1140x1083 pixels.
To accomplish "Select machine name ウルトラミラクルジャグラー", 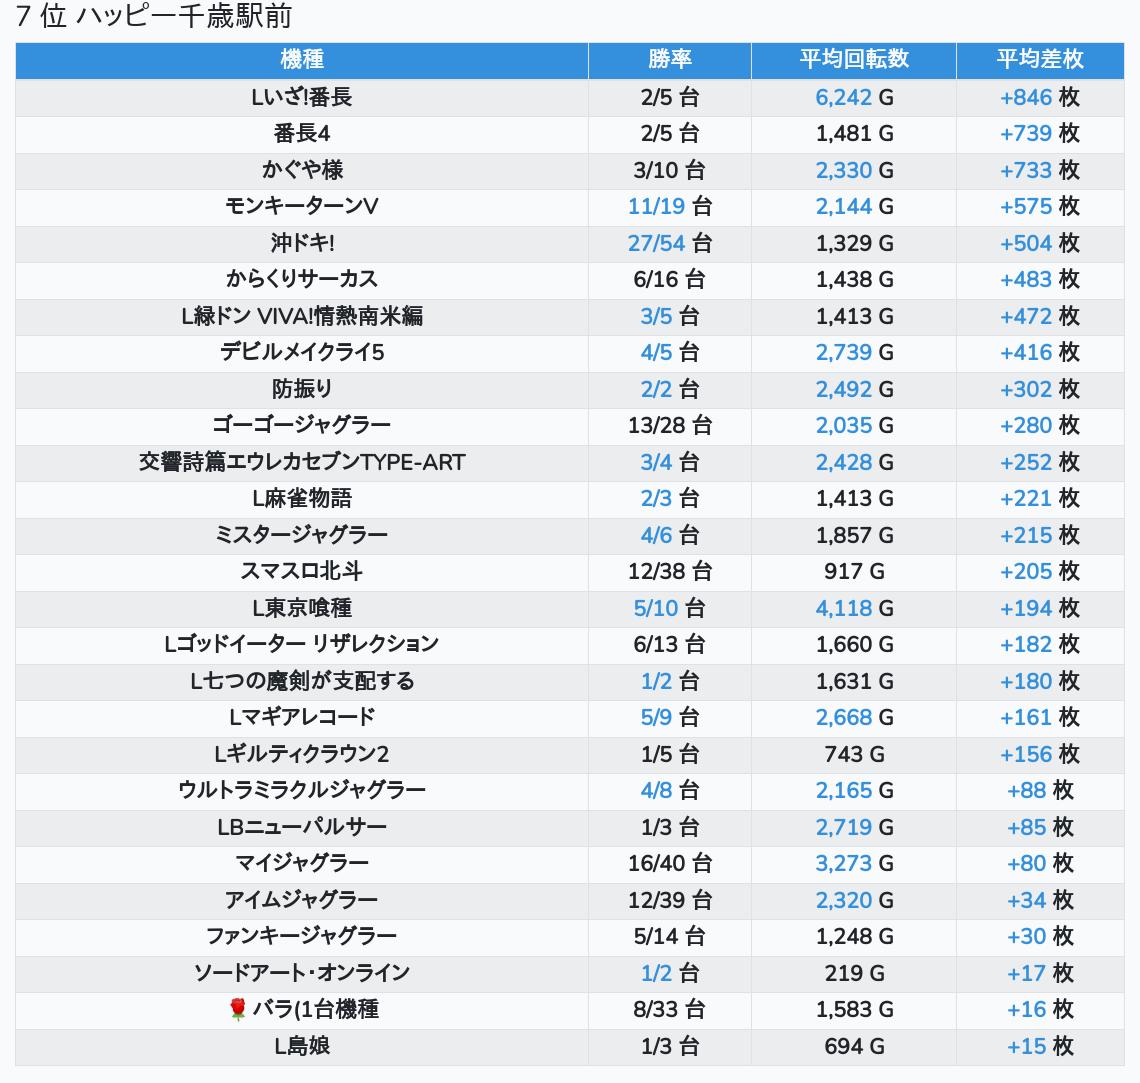I will pos(302,791).
